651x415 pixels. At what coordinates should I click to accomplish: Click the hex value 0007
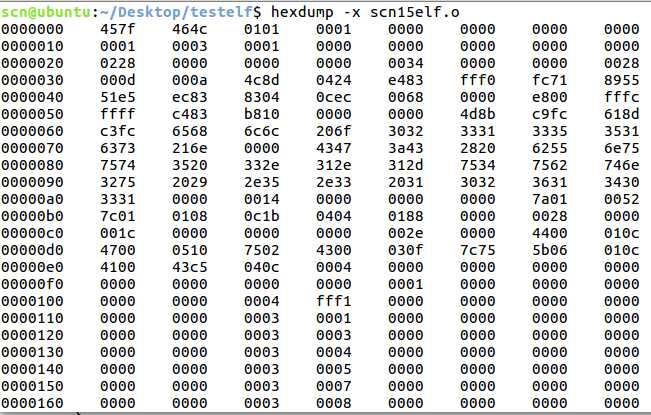coord(334,386)
